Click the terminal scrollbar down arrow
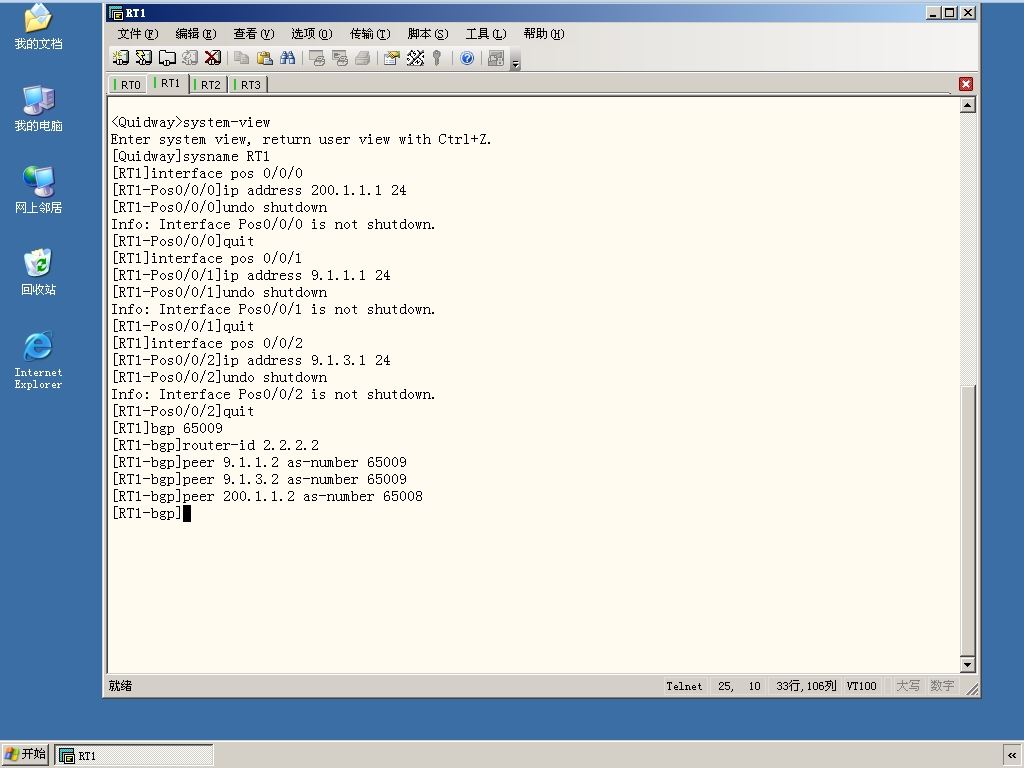This screenshot has height=768, width=1024. tap(968, 665)
